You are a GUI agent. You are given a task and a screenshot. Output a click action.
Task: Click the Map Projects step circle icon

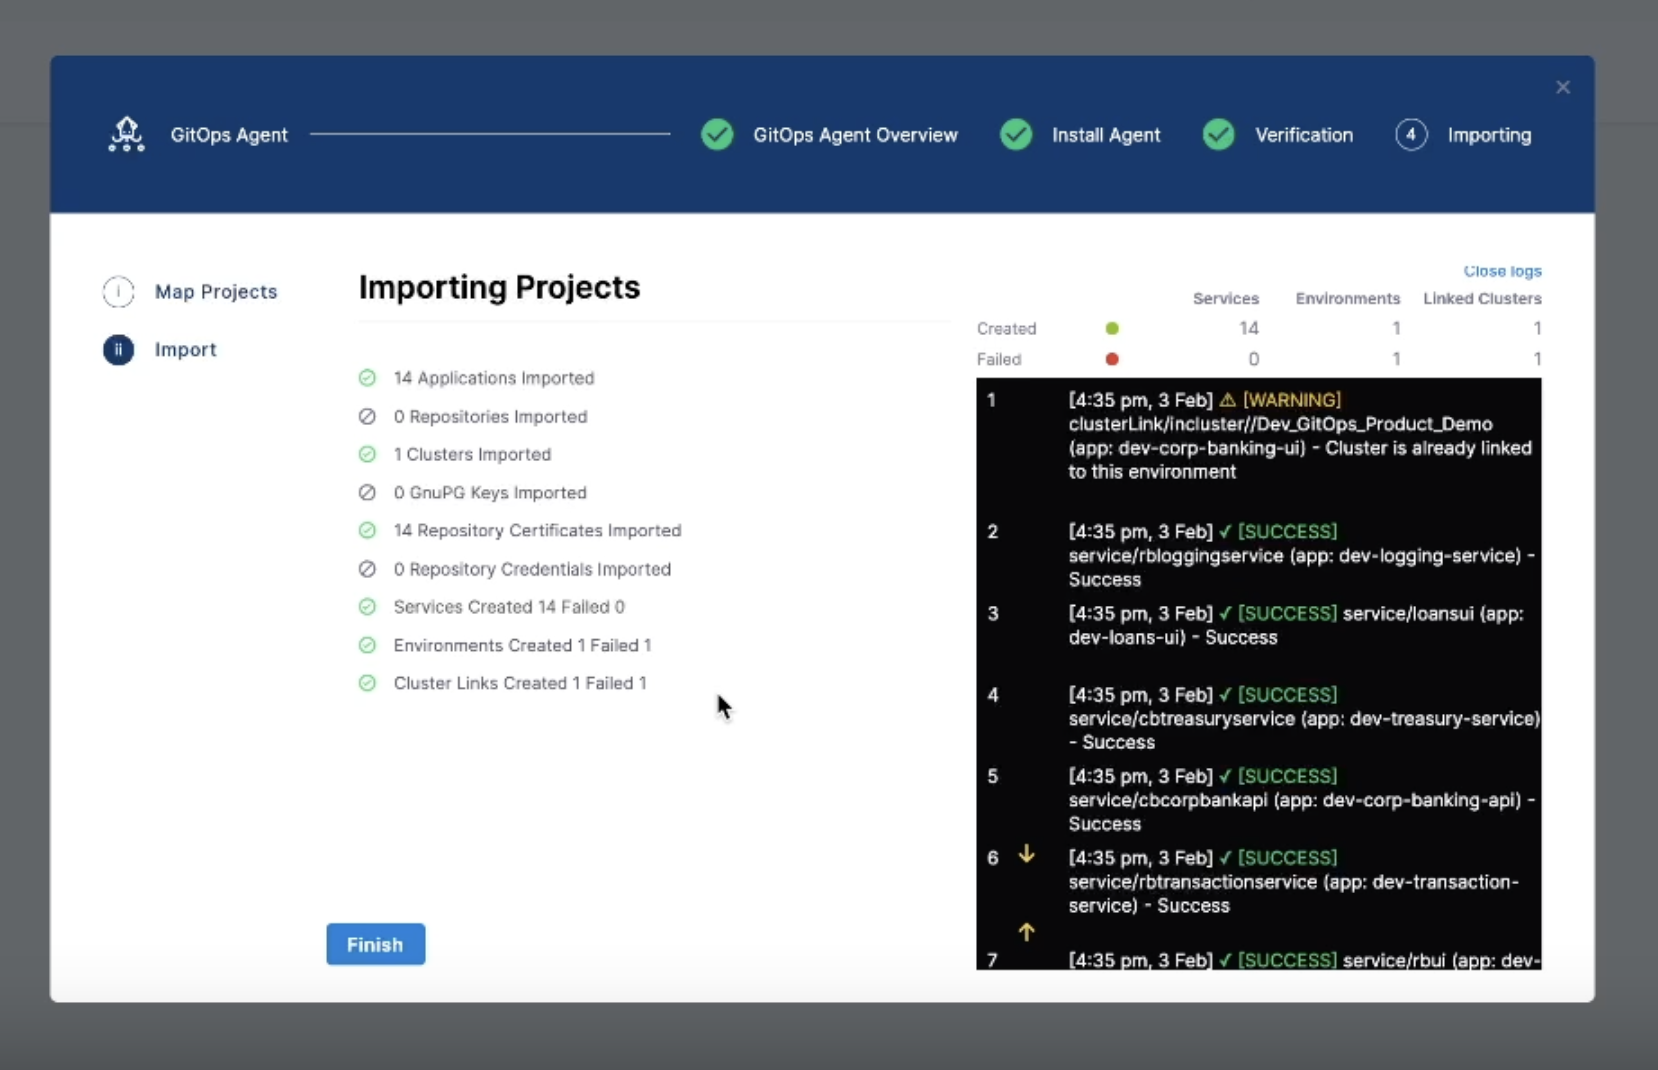118,292
